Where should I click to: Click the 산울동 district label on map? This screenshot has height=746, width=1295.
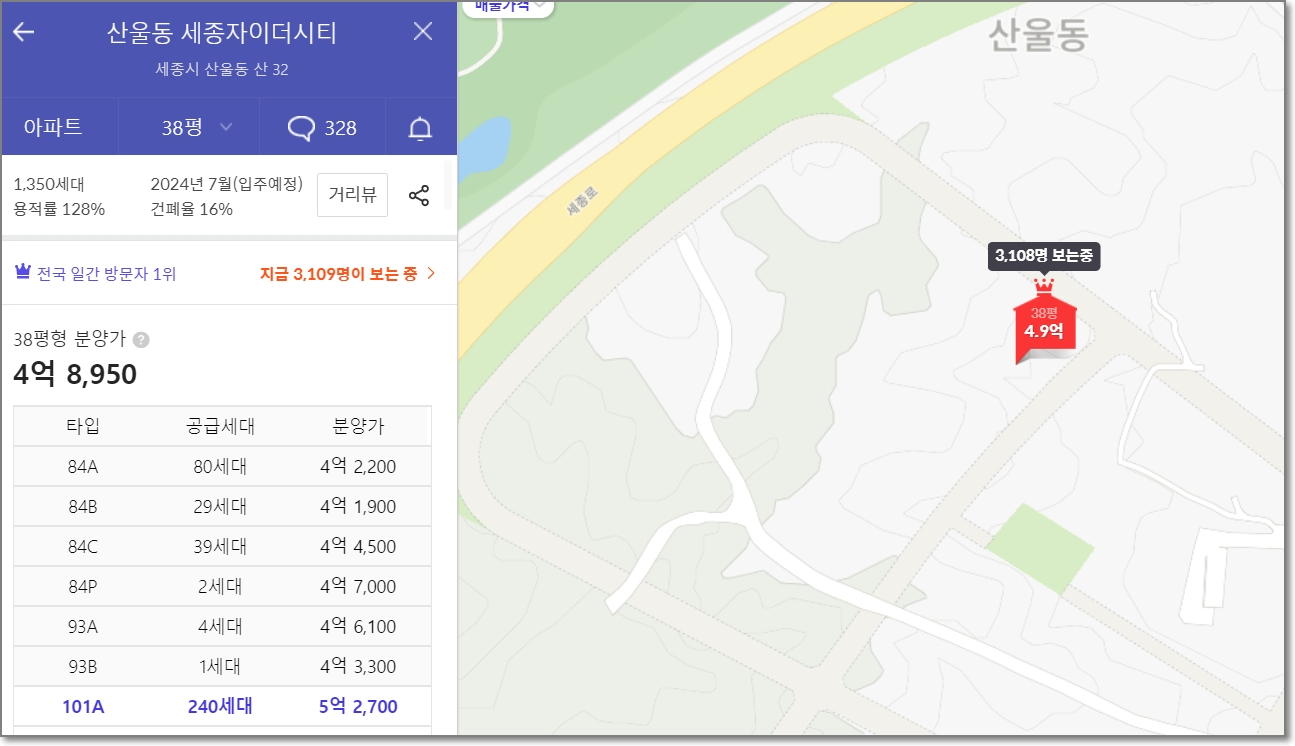point(1037,36)
